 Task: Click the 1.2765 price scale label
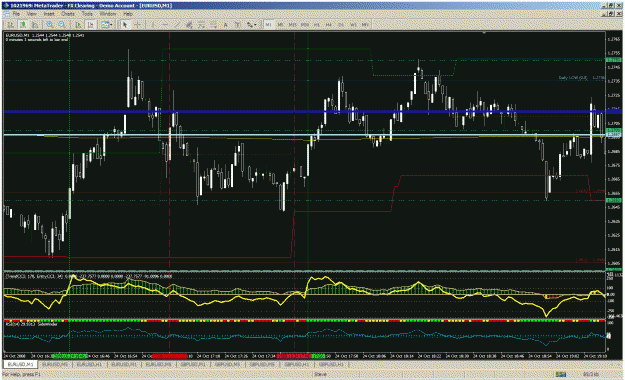(614, 39)
